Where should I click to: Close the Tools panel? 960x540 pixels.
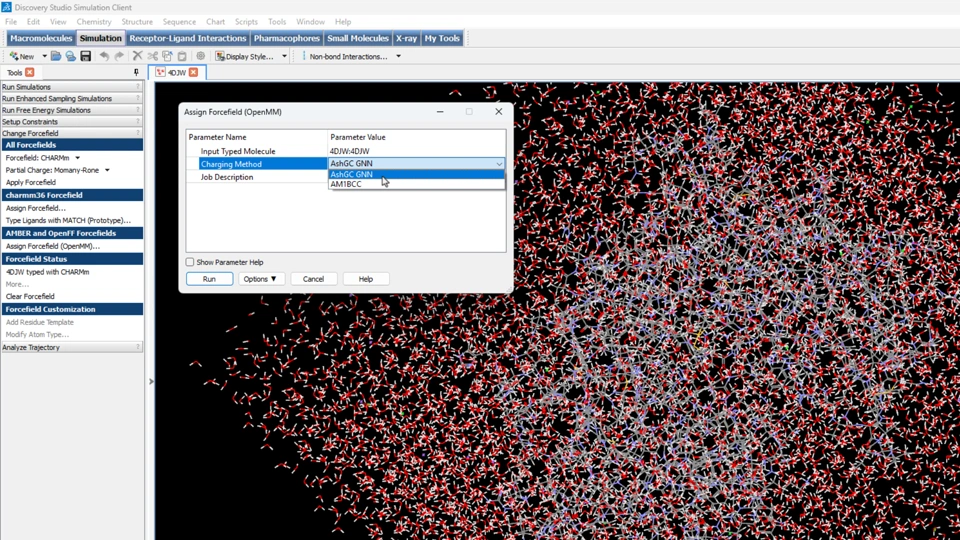(29, 72)
